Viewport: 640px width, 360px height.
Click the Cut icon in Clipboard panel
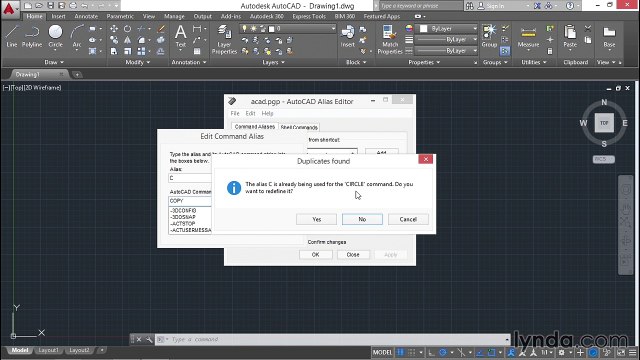click(588, 29)
